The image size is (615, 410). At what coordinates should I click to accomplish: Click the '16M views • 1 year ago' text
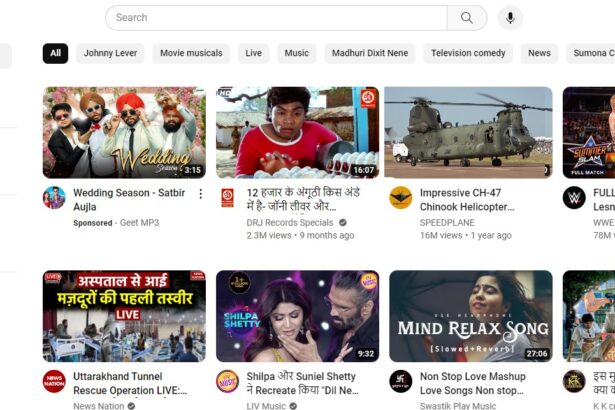tap(466, 235)
